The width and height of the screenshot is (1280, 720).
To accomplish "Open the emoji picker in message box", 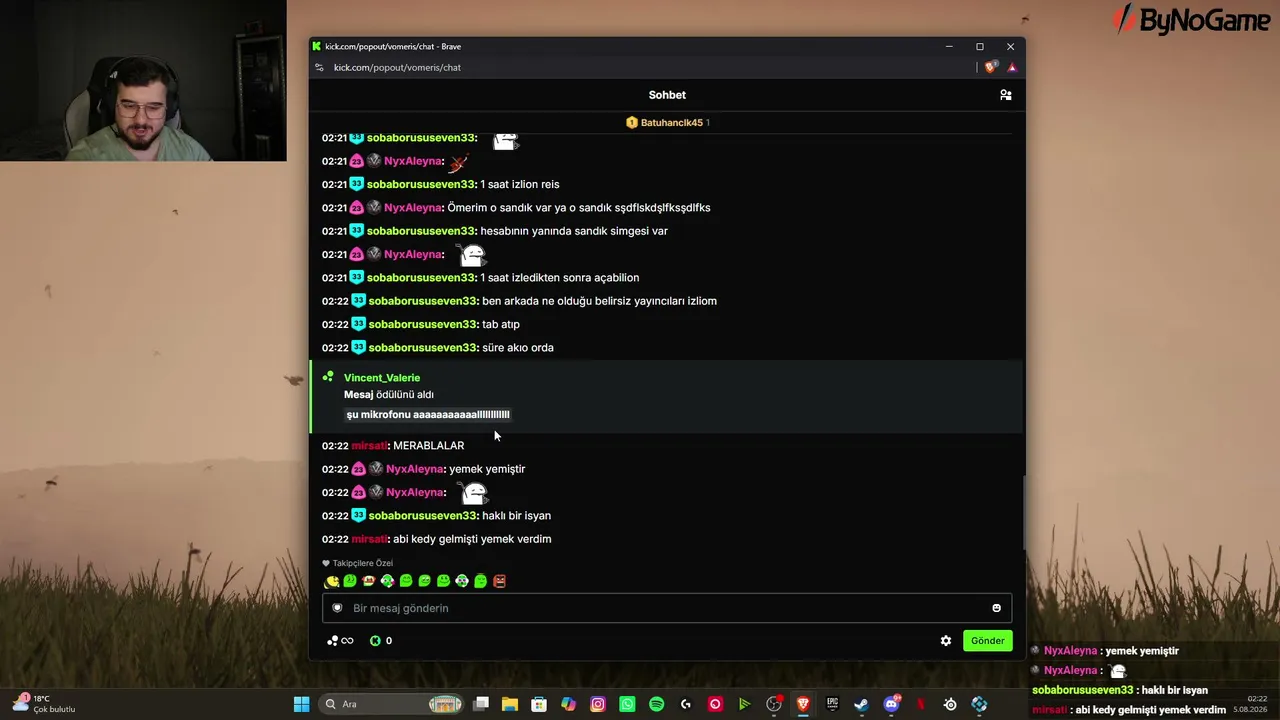I will (996, 608).
